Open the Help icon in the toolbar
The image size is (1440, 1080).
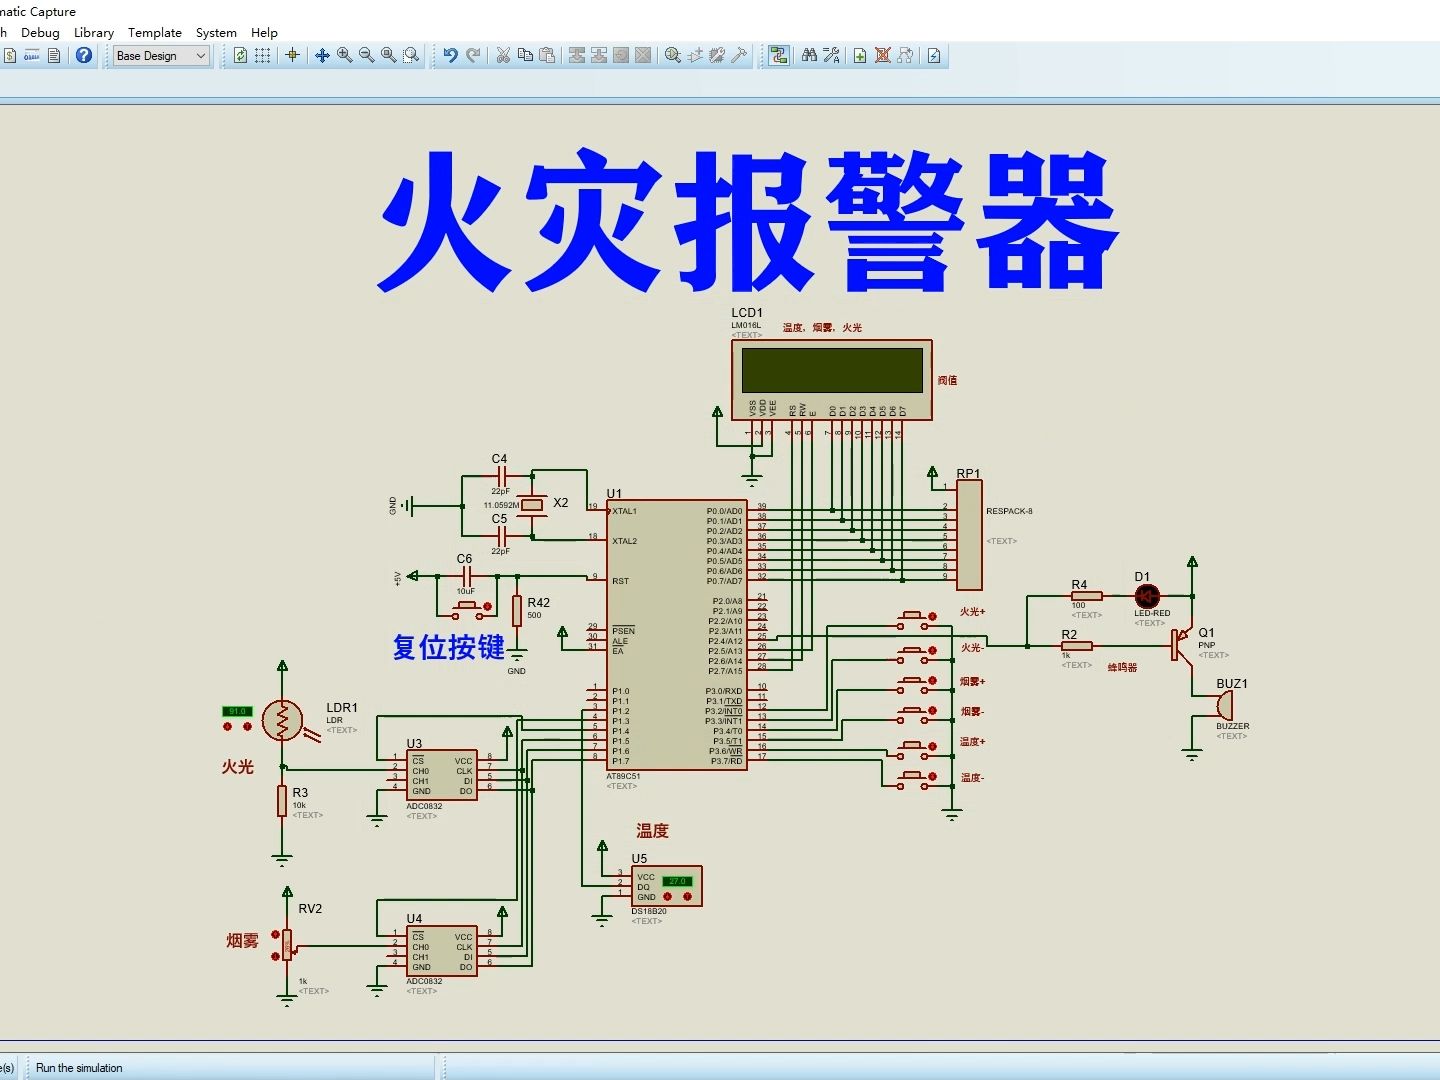[84, 55]
